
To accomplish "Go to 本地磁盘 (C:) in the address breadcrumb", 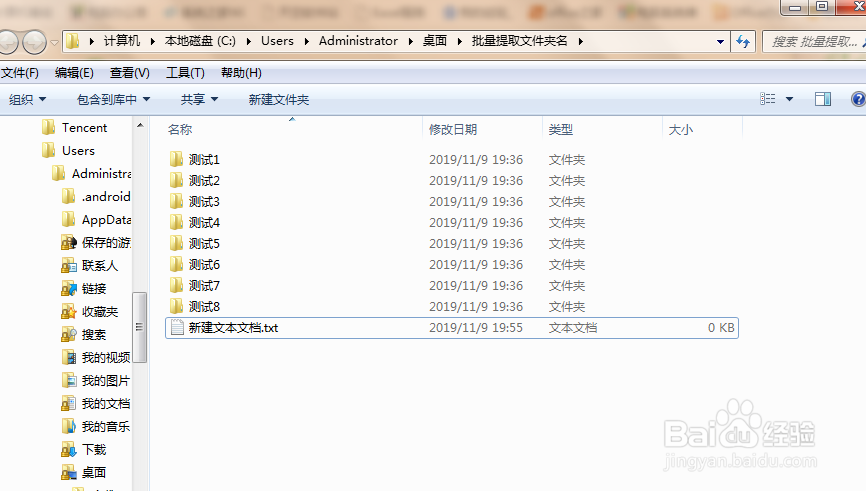I will tap(200, 41).
